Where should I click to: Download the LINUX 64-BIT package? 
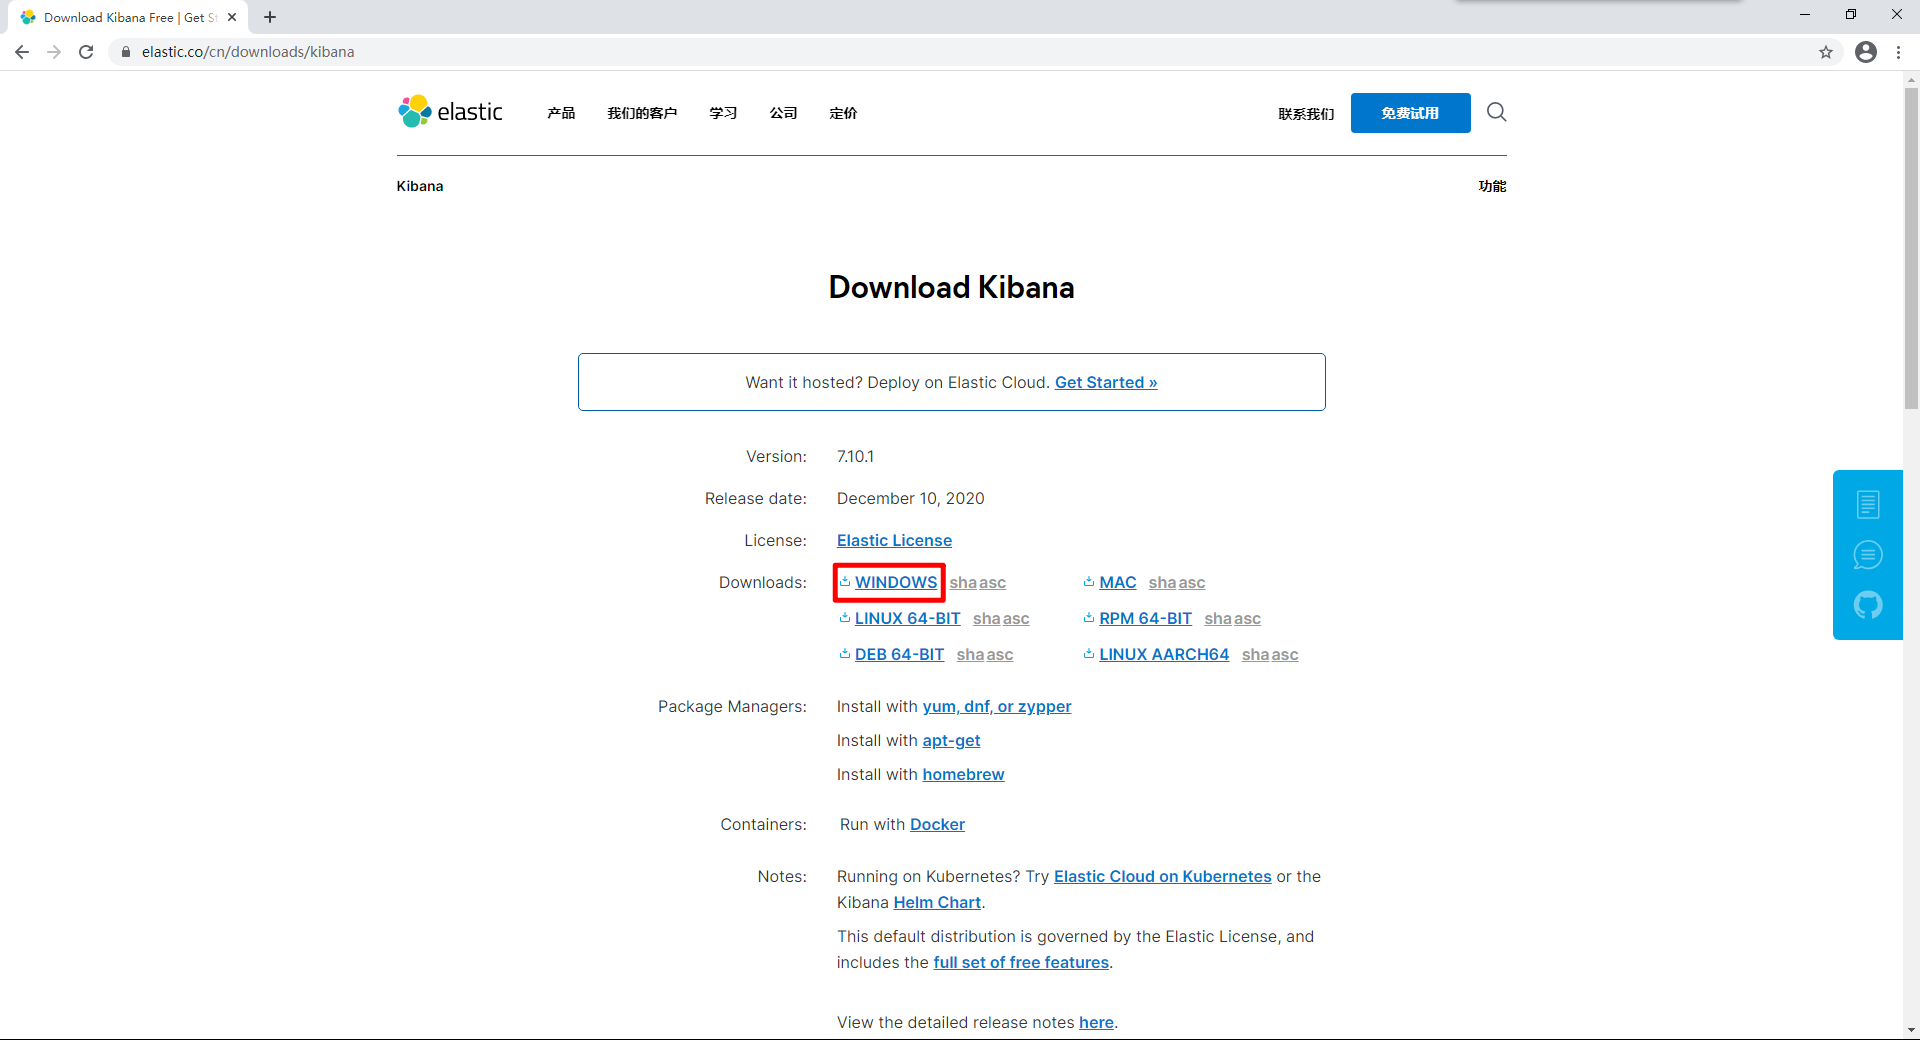pos(907,618)
